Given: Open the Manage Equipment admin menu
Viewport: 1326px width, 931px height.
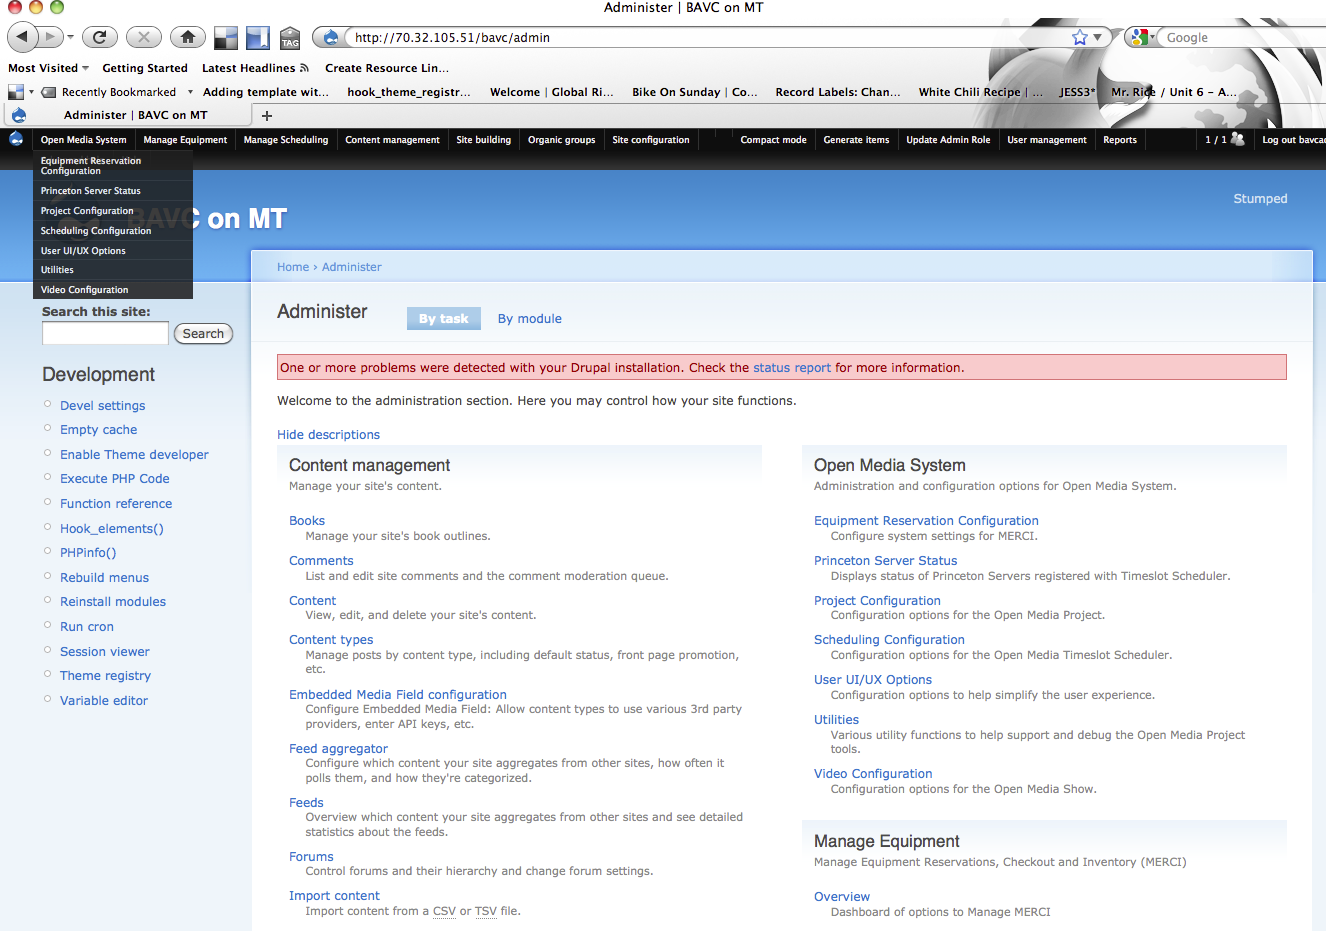Looking at the screenshot, I should 185,140.
